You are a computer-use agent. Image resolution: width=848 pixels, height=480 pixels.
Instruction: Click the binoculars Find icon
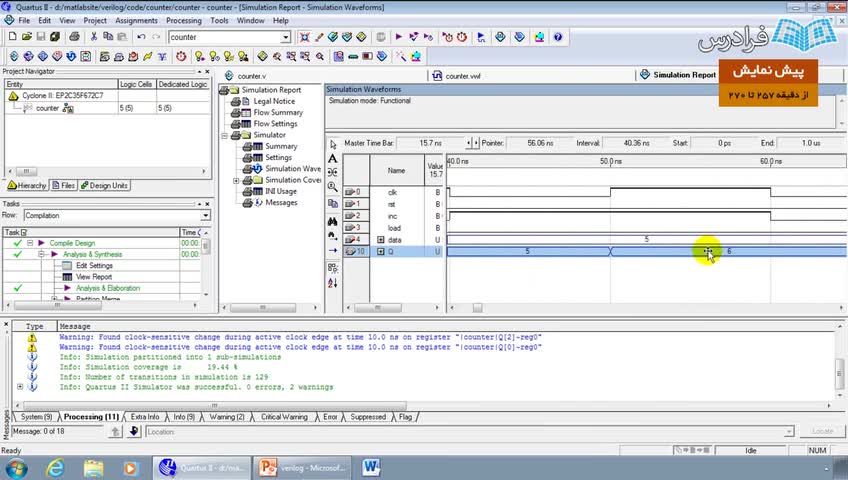coord(333,221)
